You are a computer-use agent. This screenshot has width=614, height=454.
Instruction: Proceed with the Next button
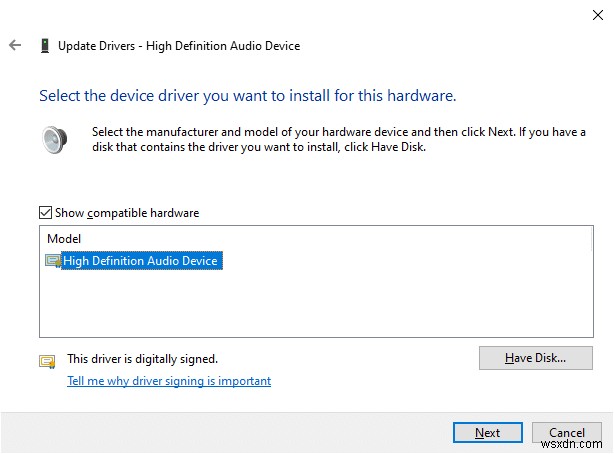coord(488,433)
